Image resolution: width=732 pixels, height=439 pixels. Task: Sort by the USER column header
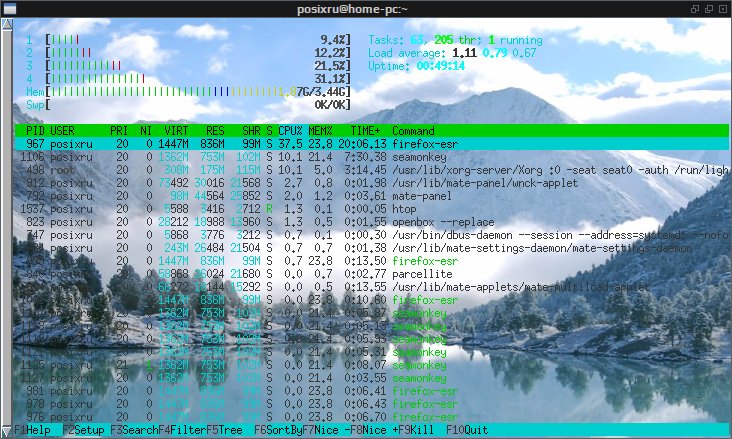click(x=62, y=131)
